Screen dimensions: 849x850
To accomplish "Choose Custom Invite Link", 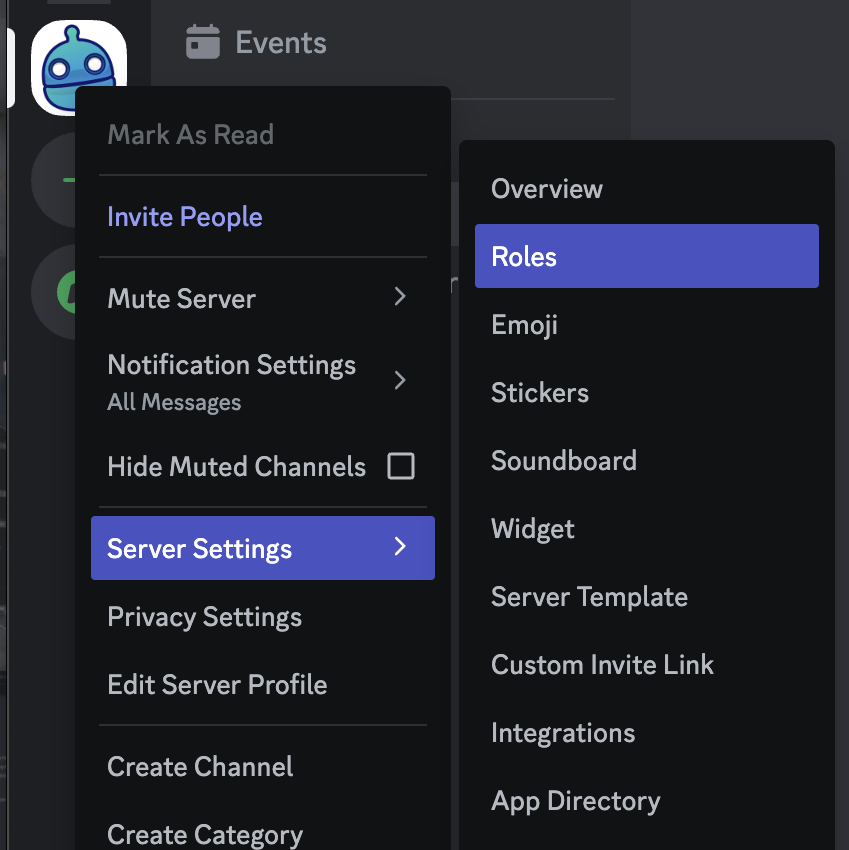I will 647,665.
